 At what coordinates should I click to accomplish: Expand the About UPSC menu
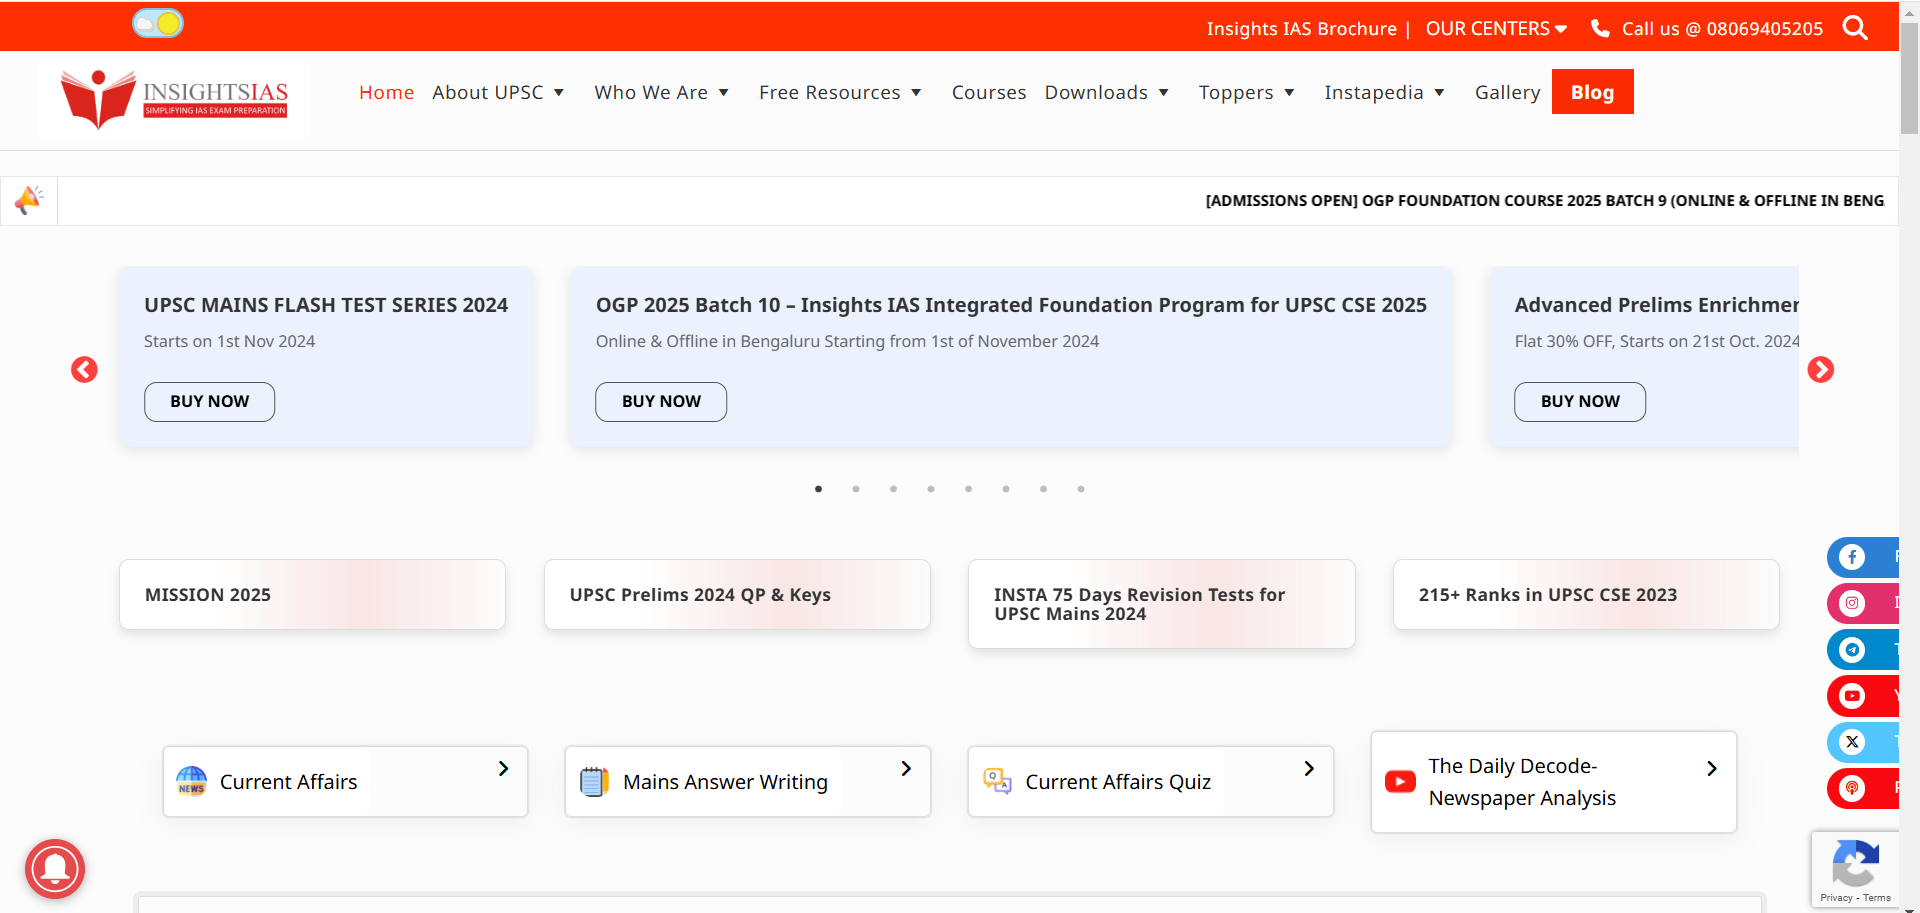(x=498, y=92)
